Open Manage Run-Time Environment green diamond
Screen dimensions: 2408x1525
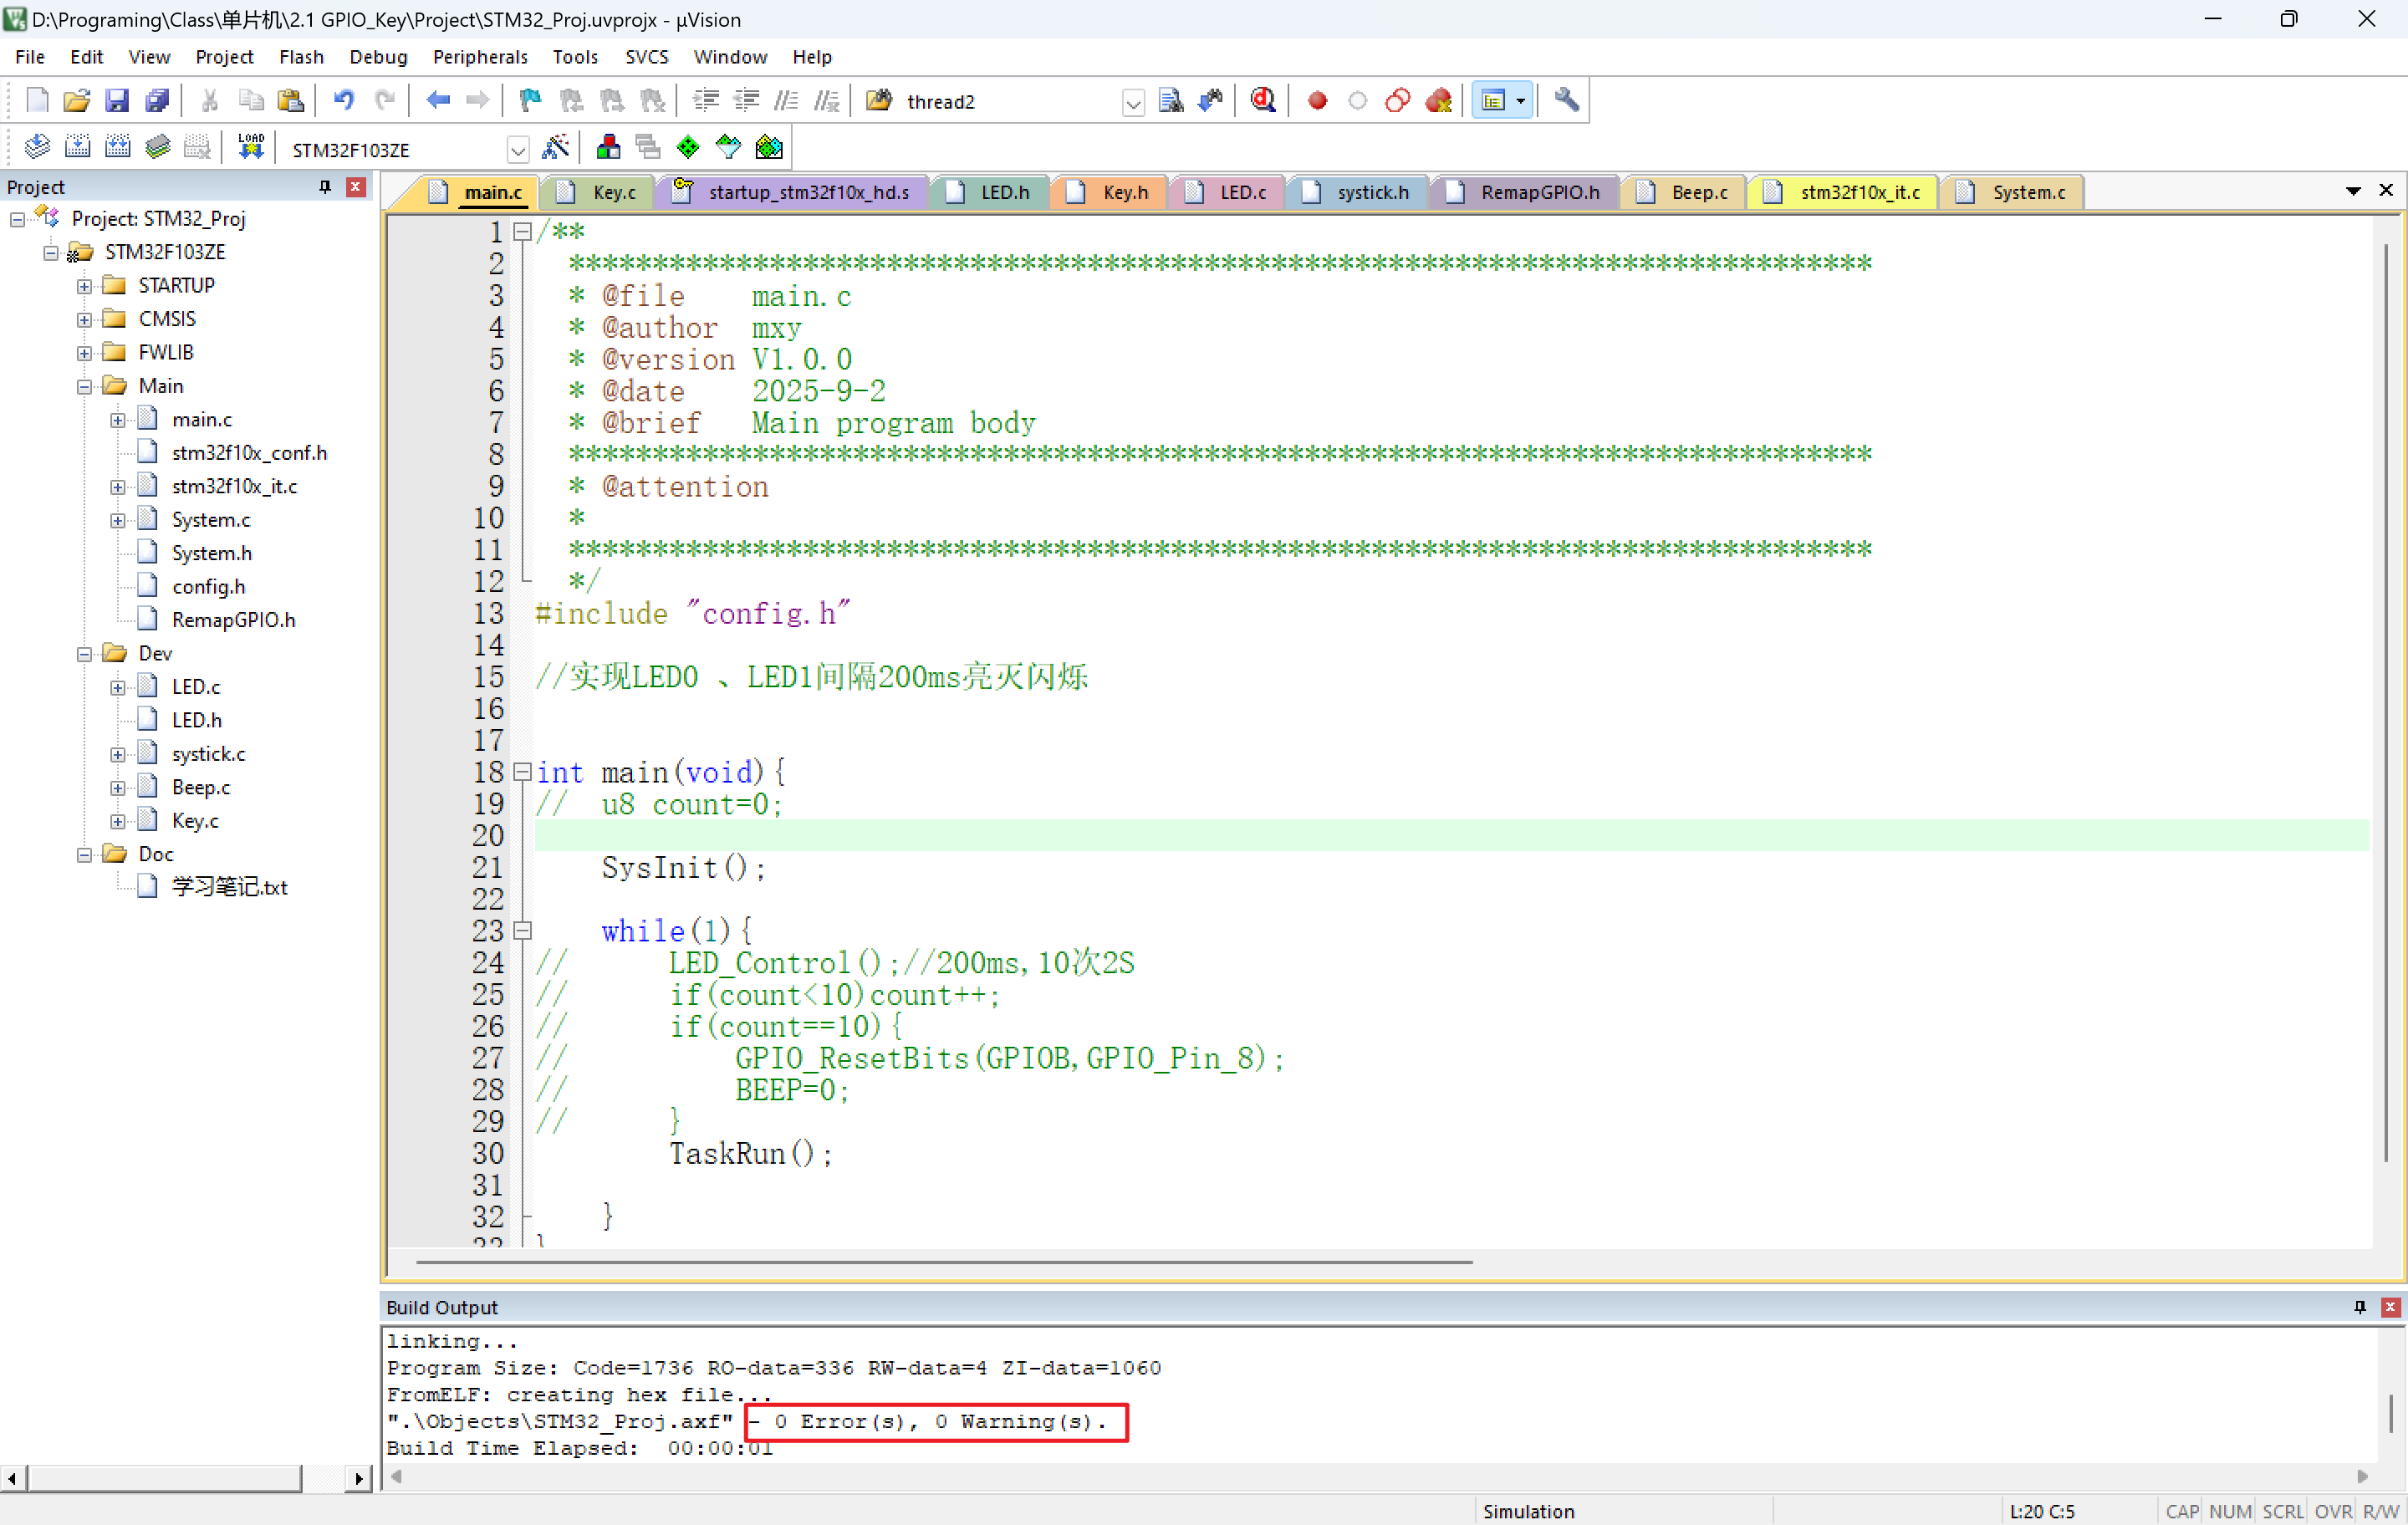coord(688,147)
